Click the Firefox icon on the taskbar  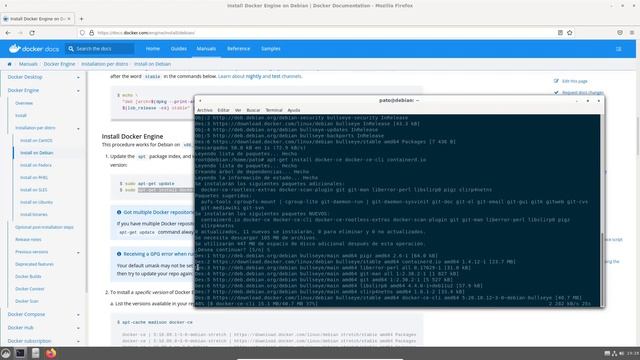[51, 353]
